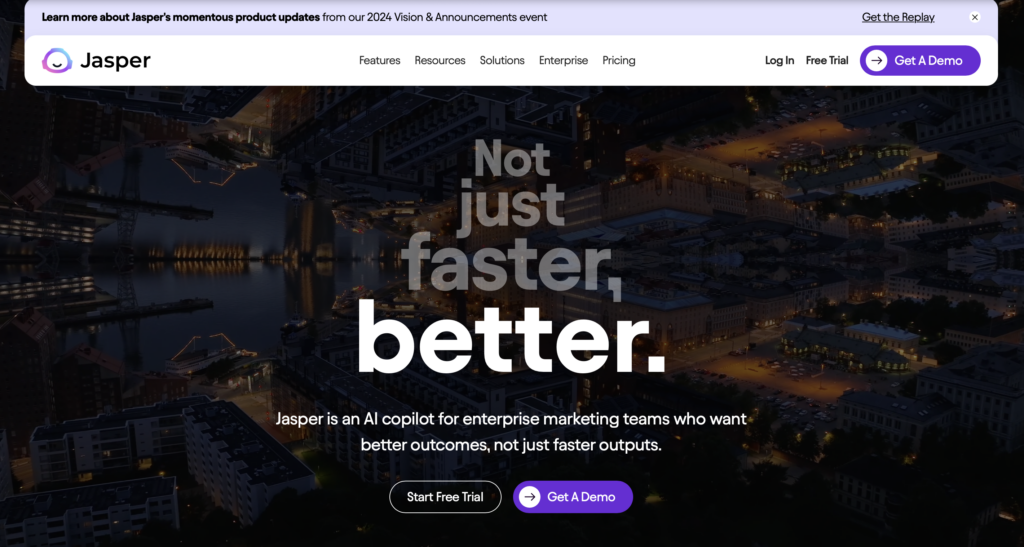This screenshot has height=547, width=1024.
Task: Click the large "better." headline
Action: tap(511, 338)
